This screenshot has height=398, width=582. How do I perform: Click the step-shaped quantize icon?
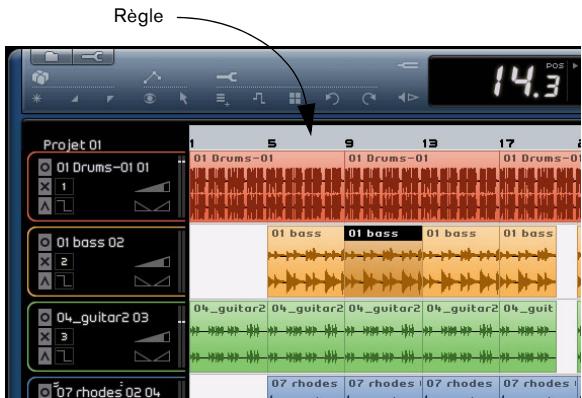click(259, 98)
